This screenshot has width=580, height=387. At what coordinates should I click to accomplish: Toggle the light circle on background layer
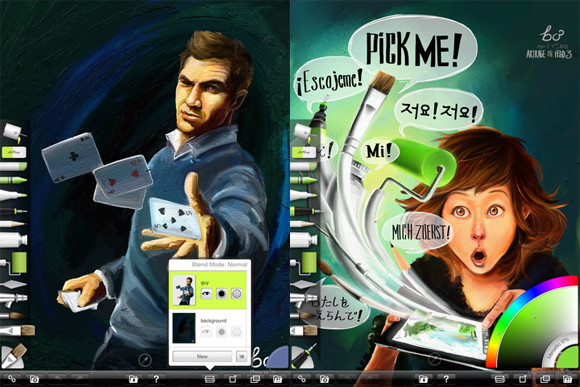coord(237,332)
